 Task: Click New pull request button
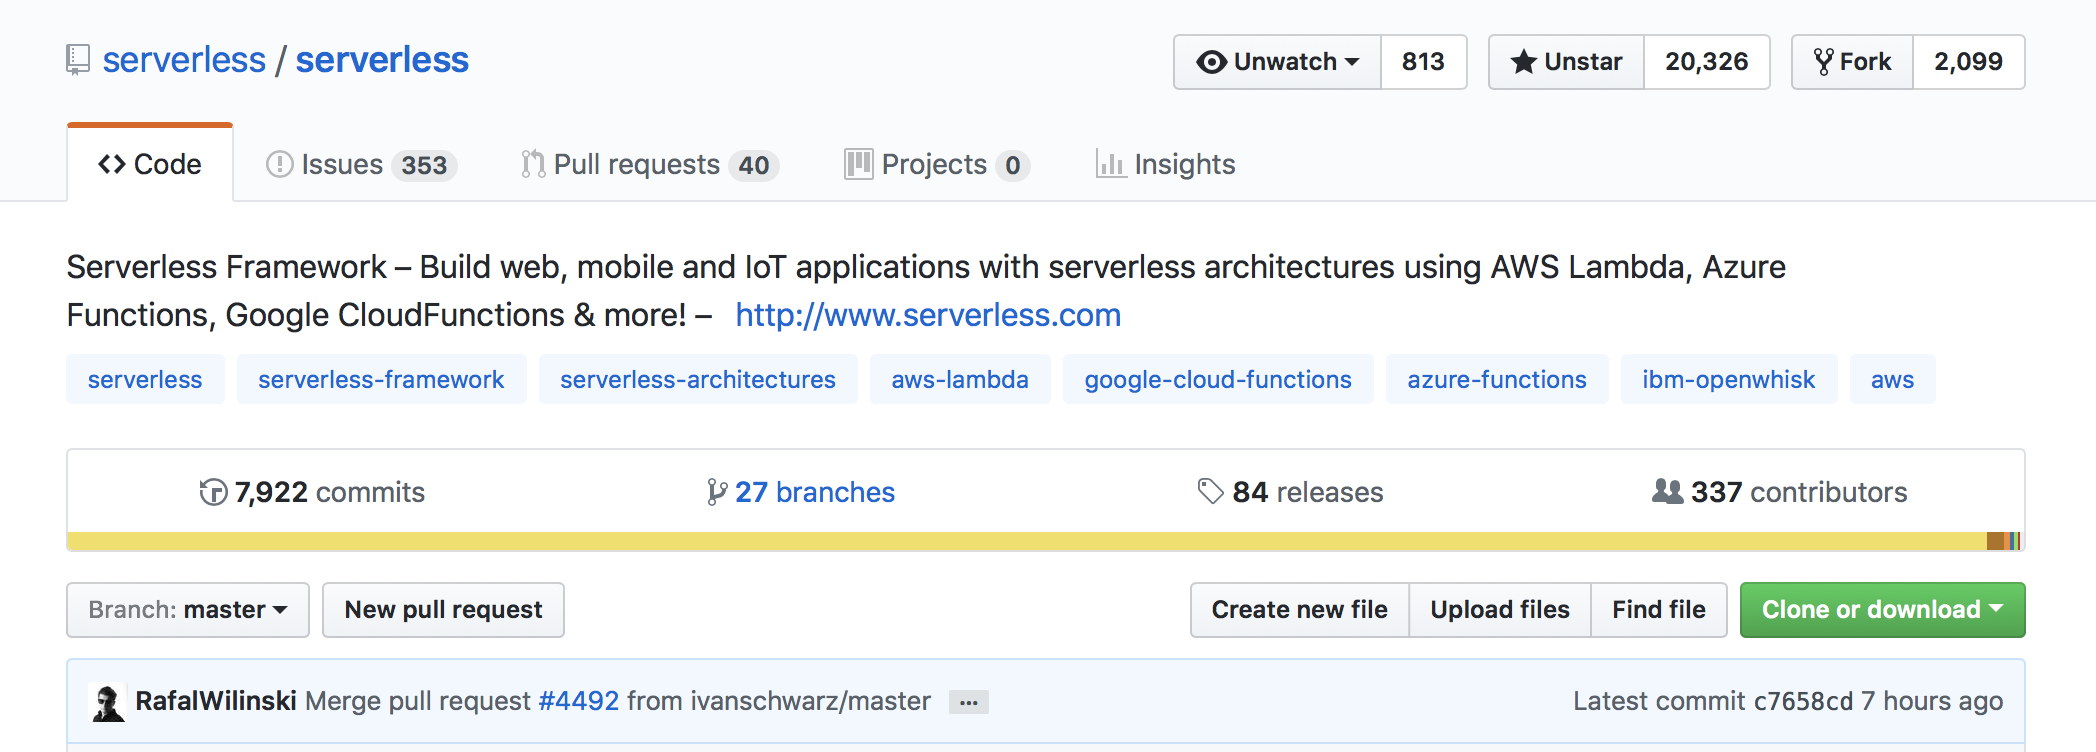point(443,610)
